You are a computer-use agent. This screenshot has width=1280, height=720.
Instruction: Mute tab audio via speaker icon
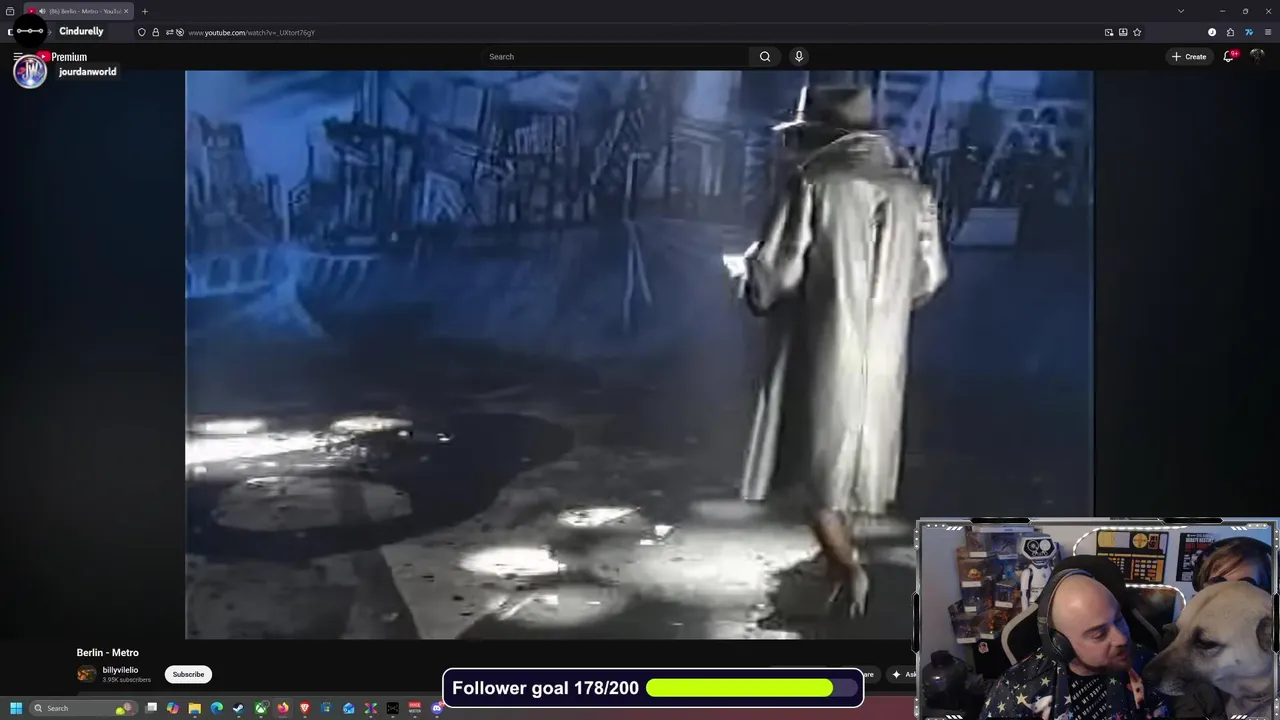click(42, 11)
